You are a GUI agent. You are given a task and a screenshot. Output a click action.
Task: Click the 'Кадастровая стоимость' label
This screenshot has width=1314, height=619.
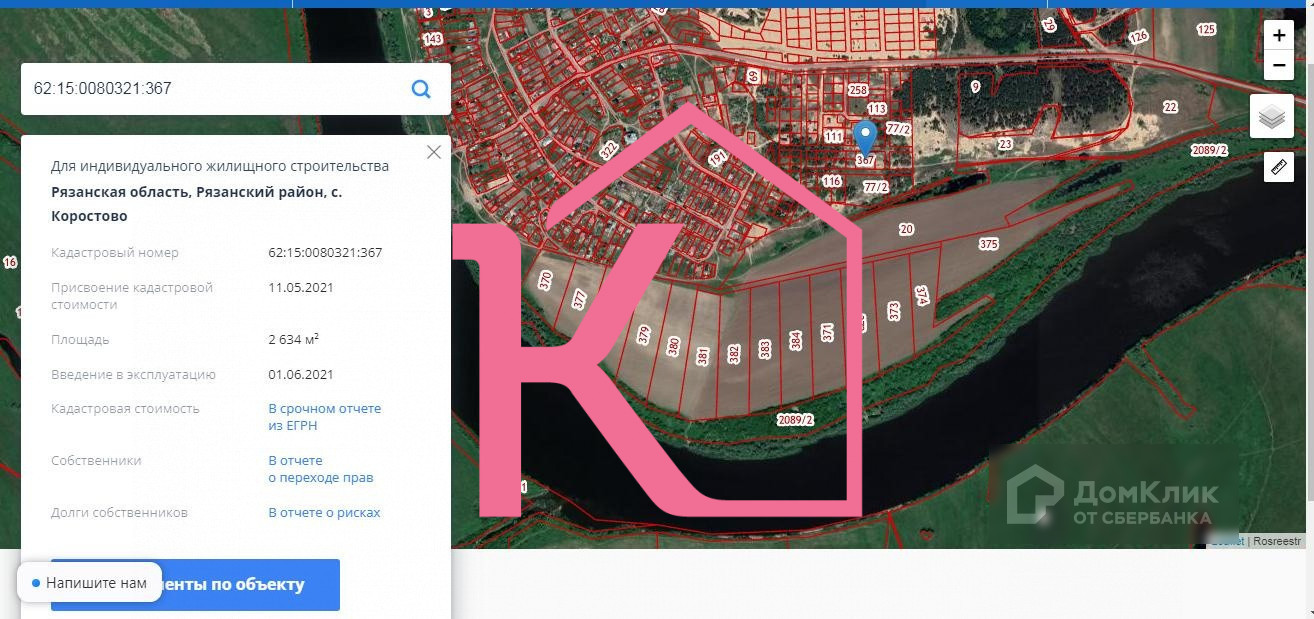(125, 408)
